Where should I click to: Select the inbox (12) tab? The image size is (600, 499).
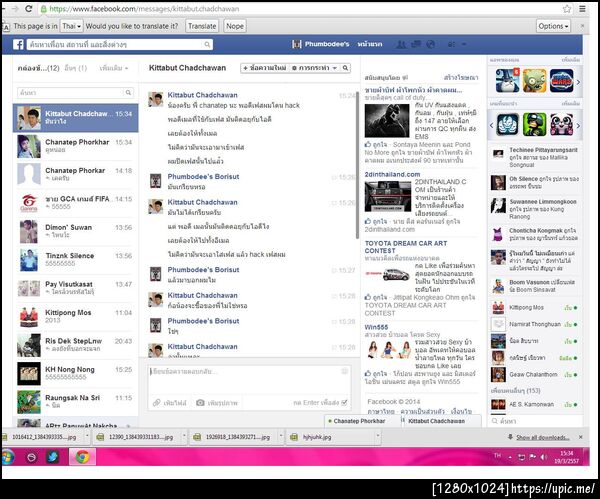(38, 68)
